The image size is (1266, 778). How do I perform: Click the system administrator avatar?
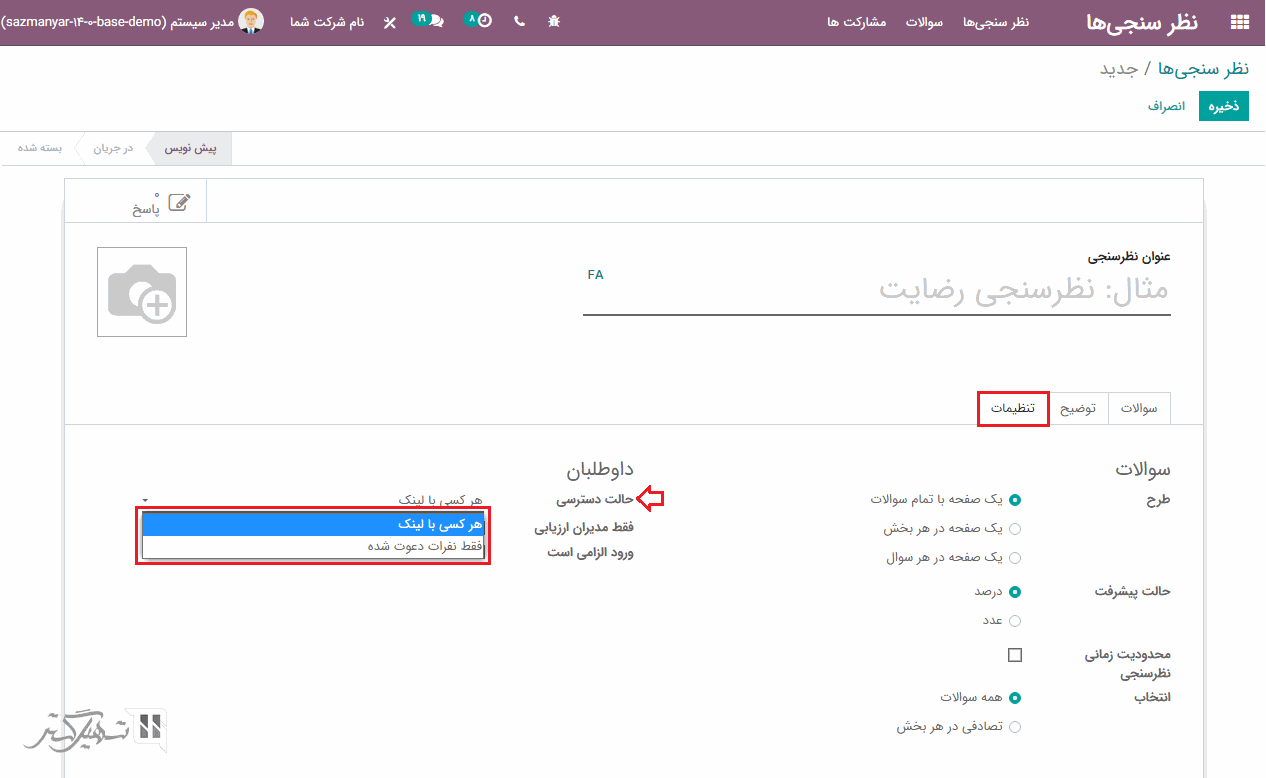tap(250, 21)
